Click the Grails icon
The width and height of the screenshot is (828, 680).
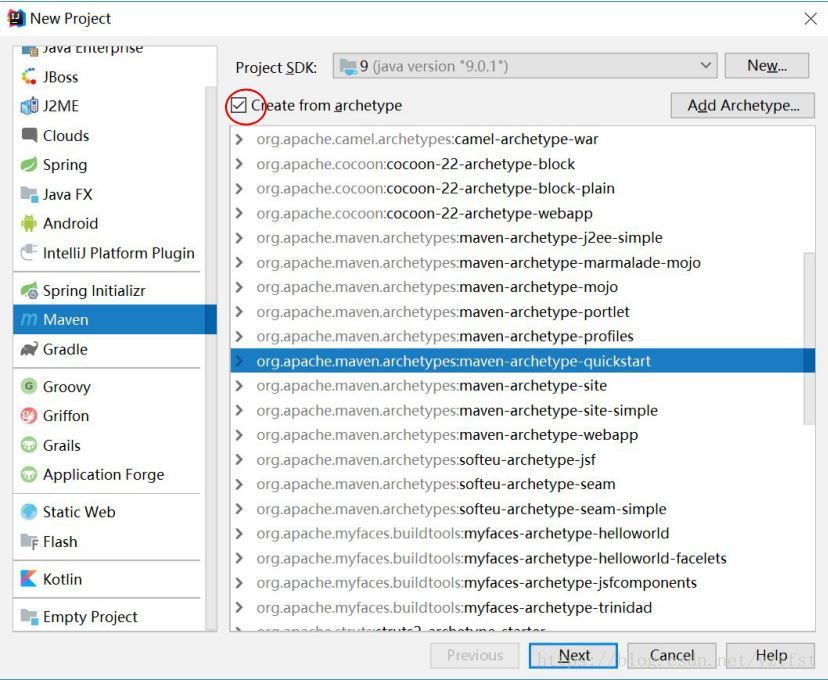29,445
